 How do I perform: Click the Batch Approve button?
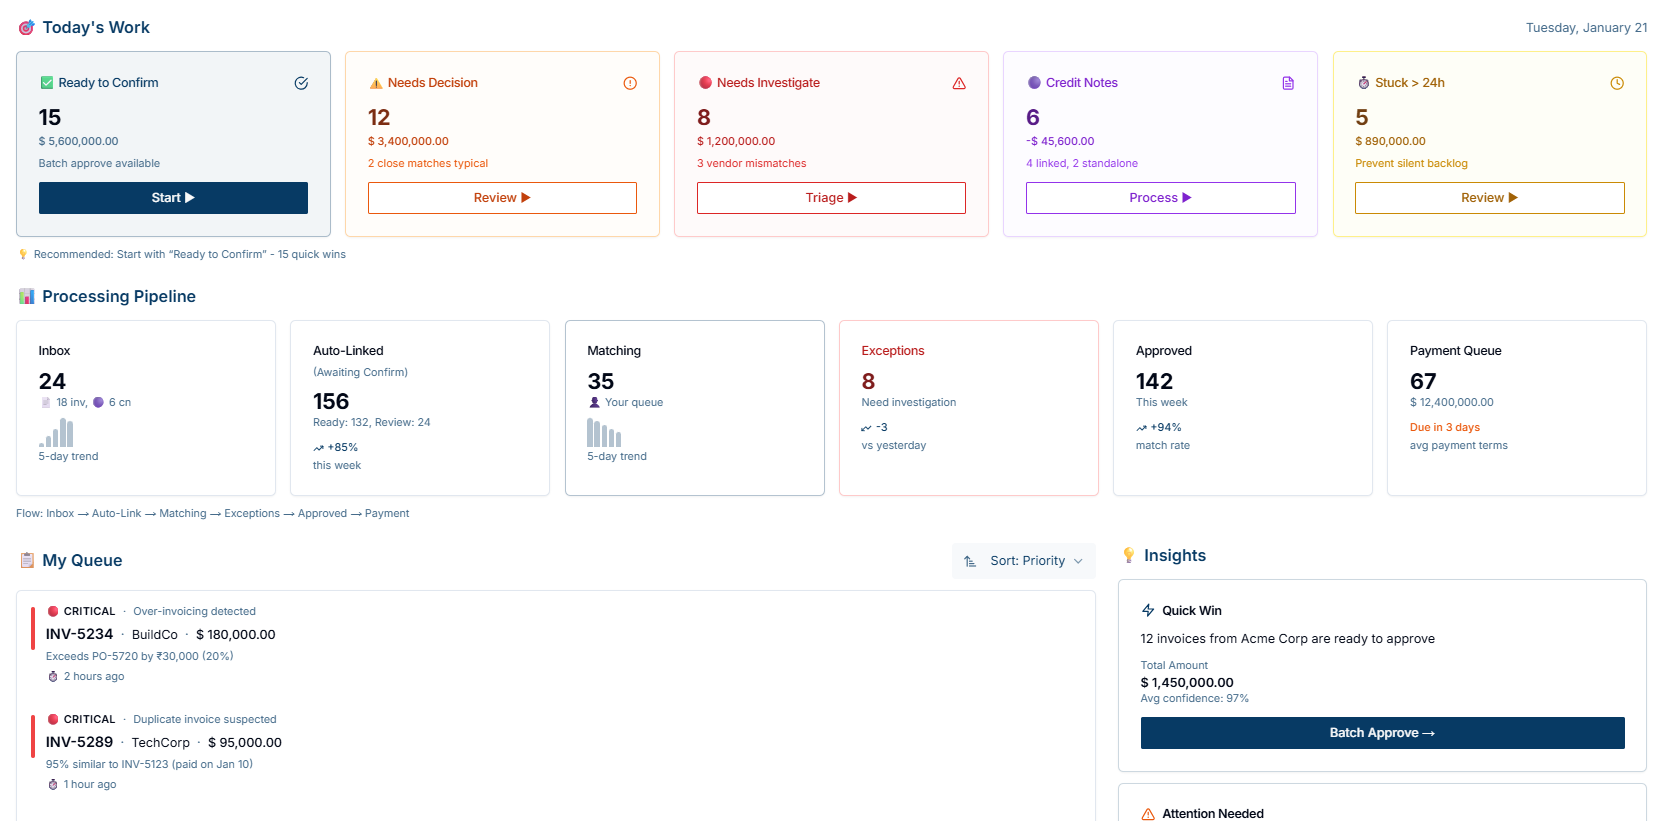click(x=1382, y=733)
